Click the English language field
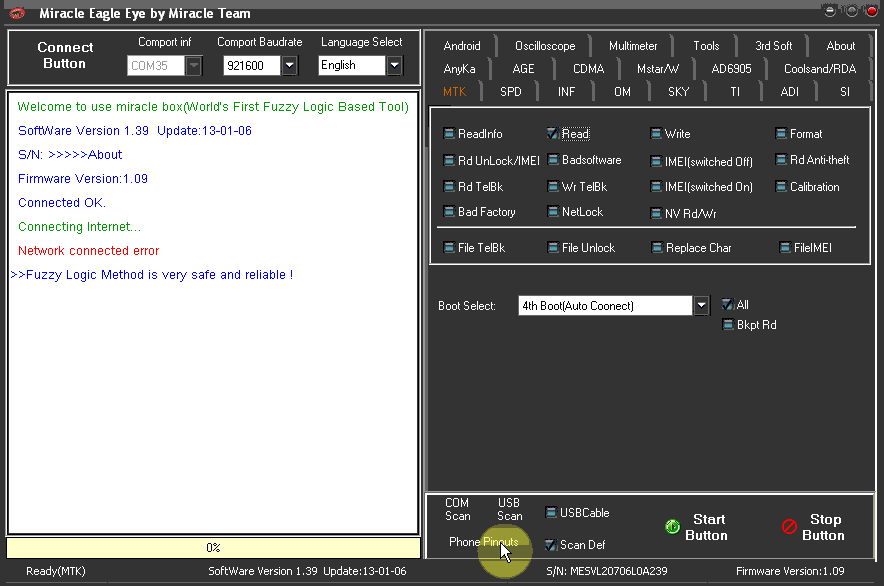This screenshot has height=586, width=884. (x=352, y=65)
